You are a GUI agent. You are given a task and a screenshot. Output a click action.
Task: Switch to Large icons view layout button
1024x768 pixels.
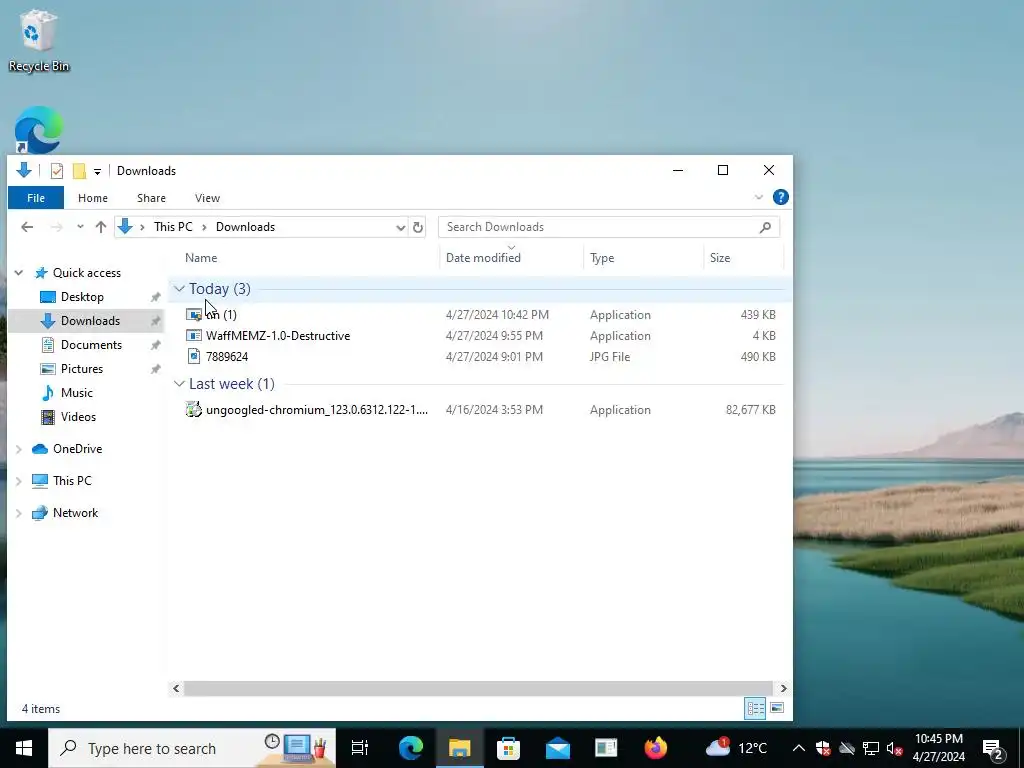tap(776, 708)
